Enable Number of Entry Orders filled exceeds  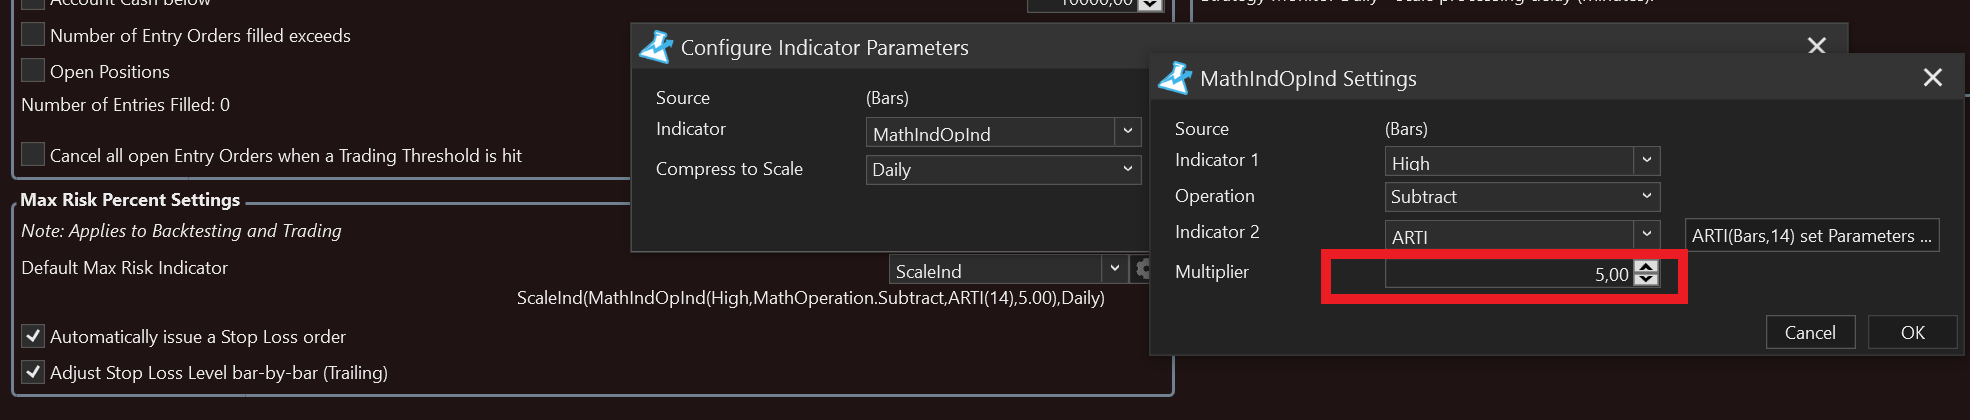click(x=33, y=35)
